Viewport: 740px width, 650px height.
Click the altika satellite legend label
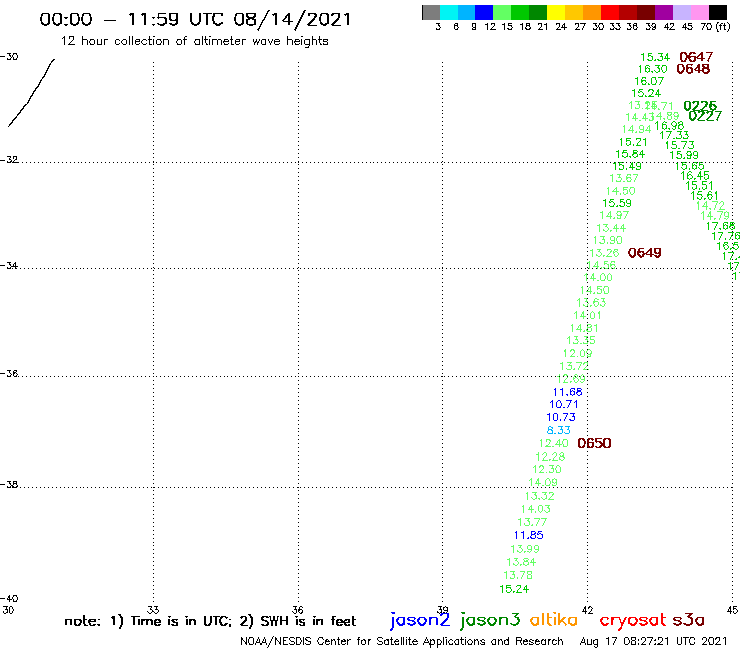click(x=553, y=619)
